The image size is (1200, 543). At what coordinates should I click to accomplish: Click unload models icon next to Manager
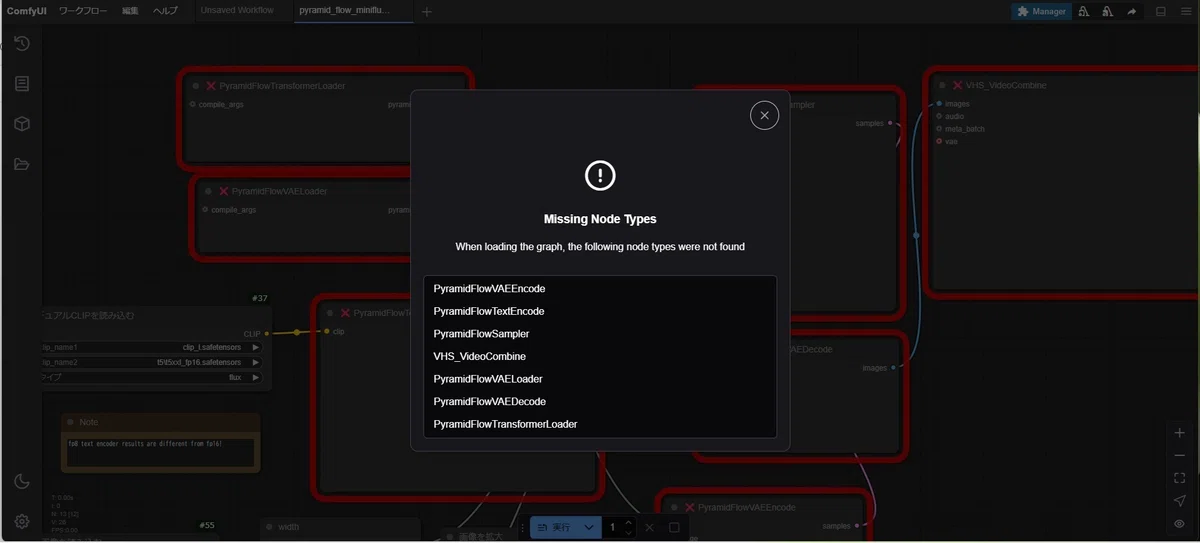(1084, 12)
